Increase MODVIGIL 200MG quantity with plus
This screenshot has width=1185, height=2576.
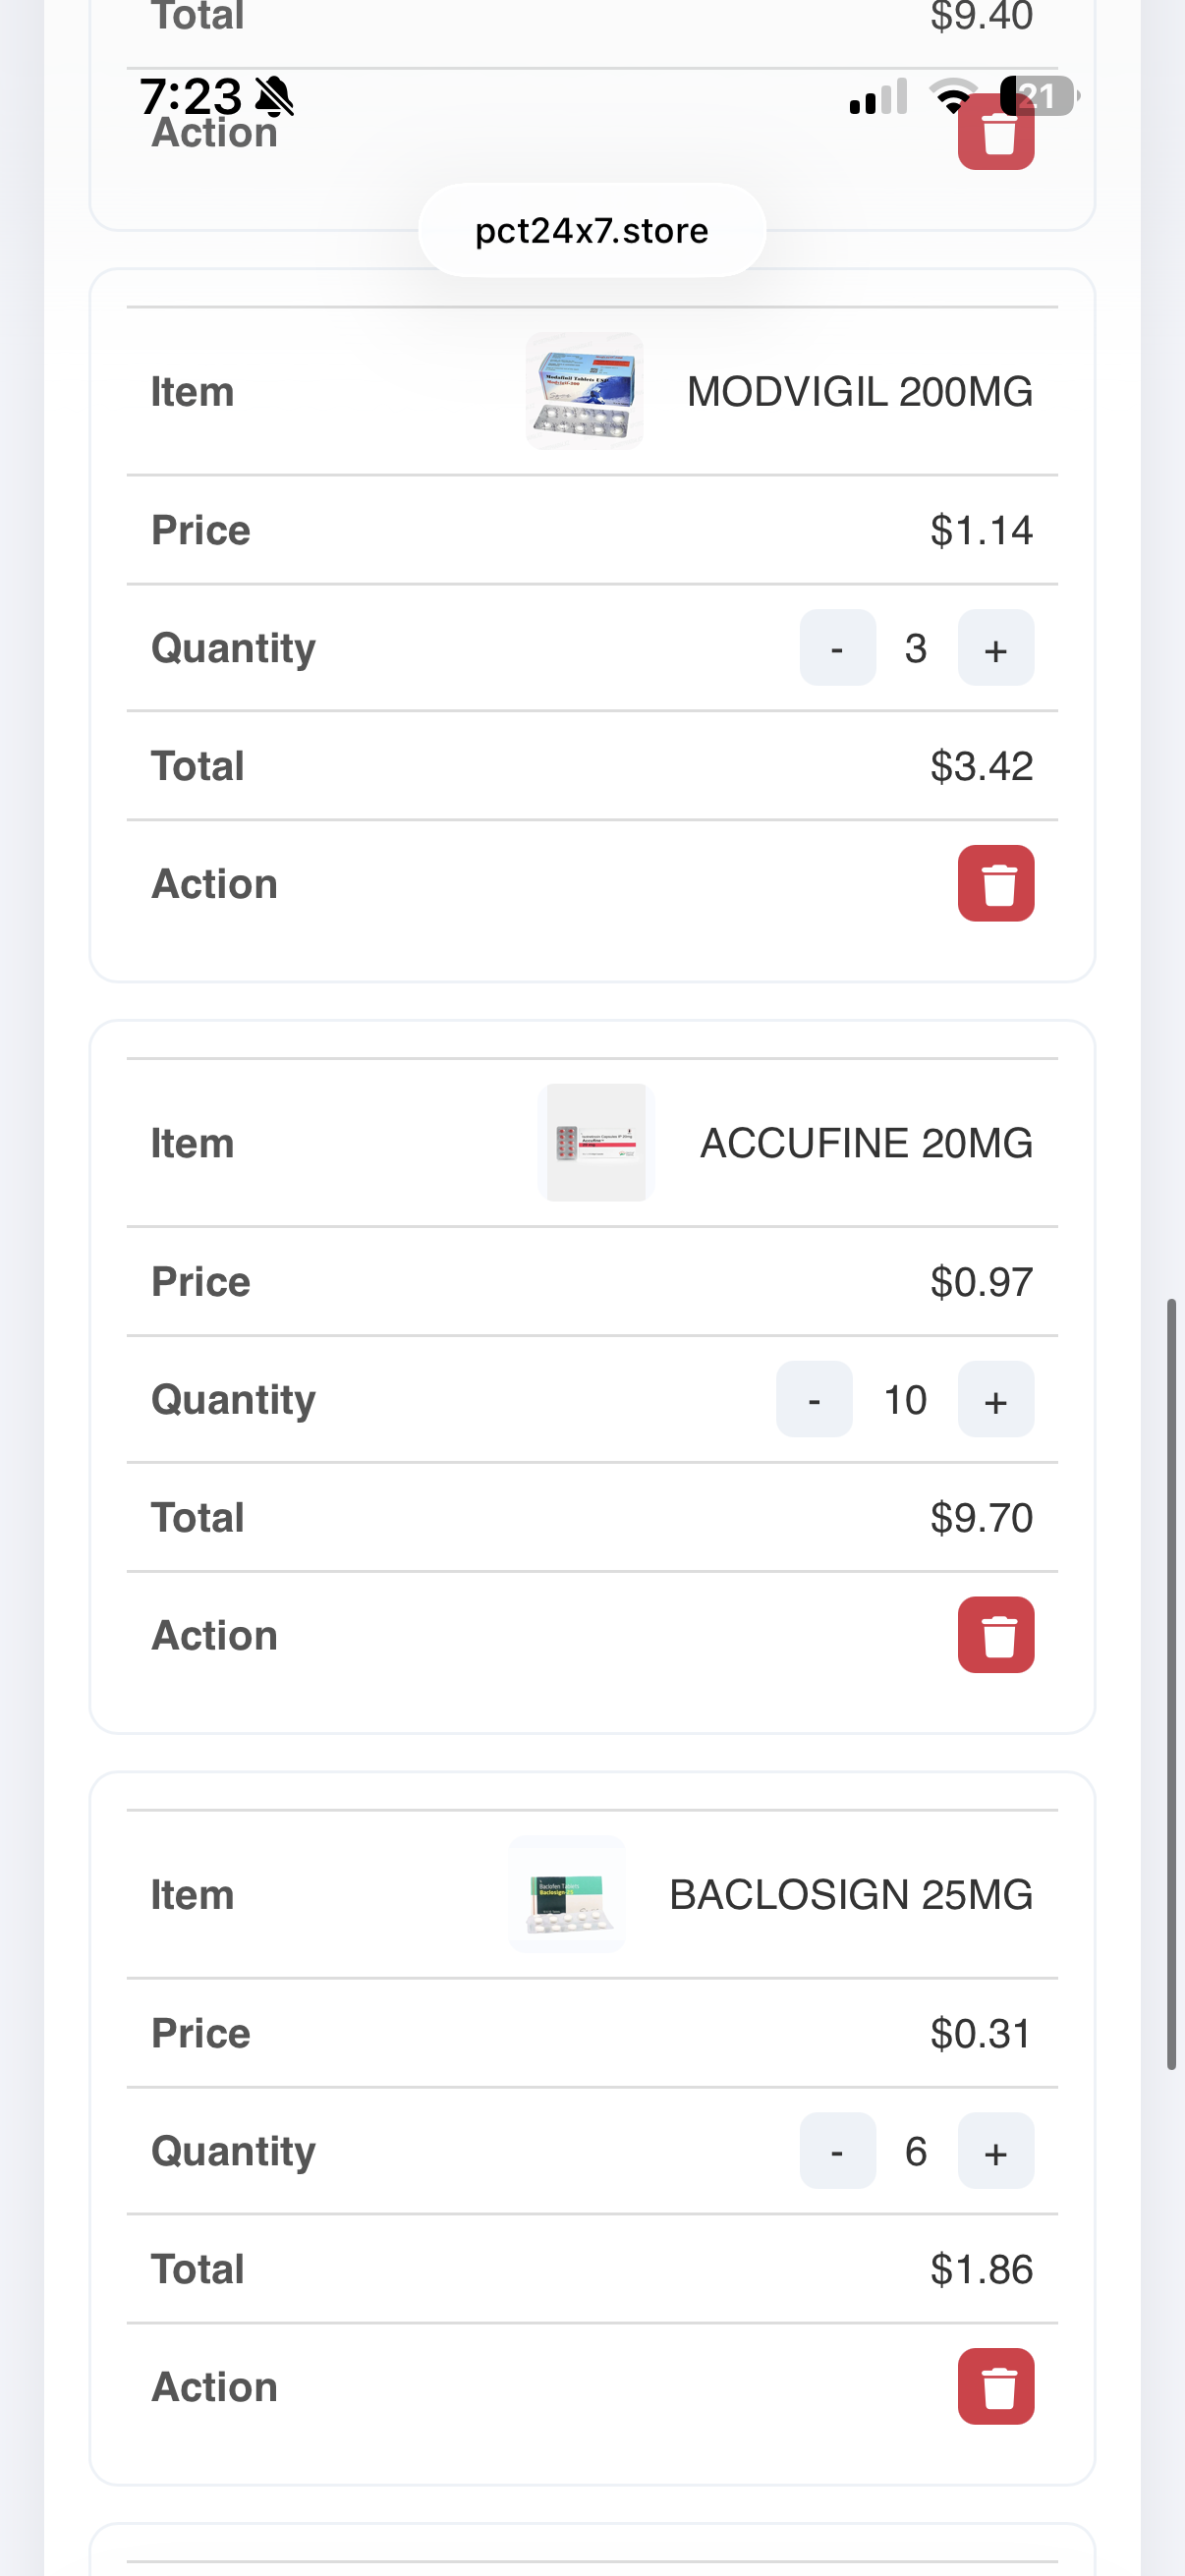995,648
